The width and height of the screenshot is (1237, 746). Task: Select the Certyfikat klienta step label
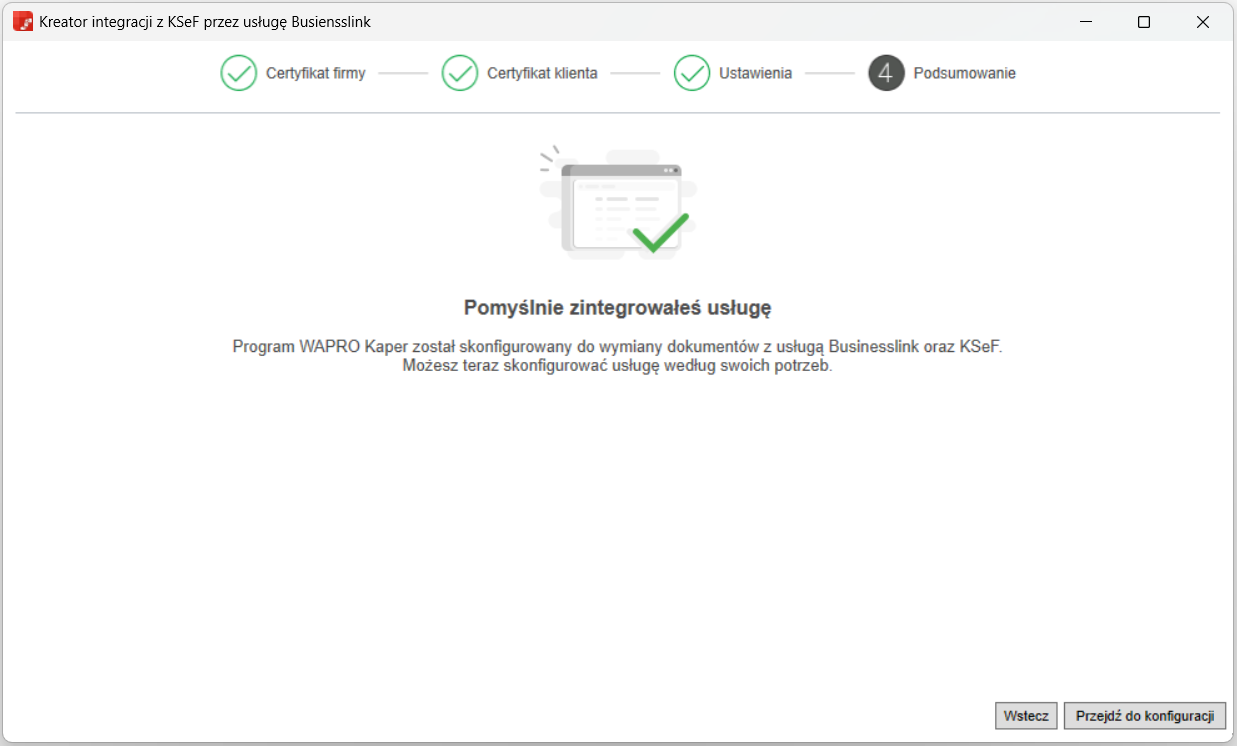542,73
